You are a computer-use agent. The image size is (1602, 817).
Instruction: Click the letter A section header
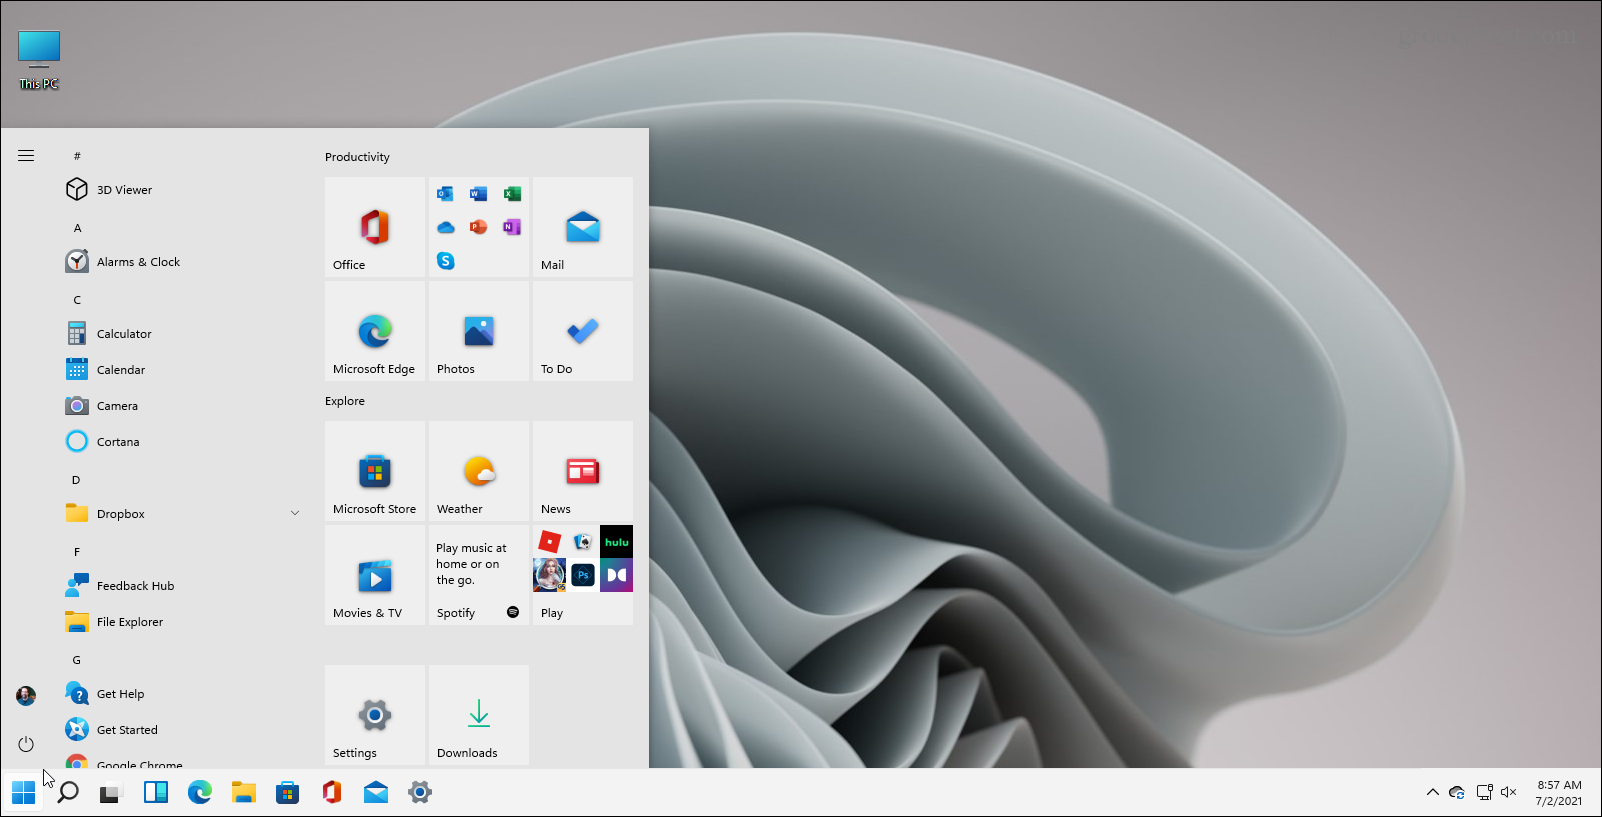point(77,228)
